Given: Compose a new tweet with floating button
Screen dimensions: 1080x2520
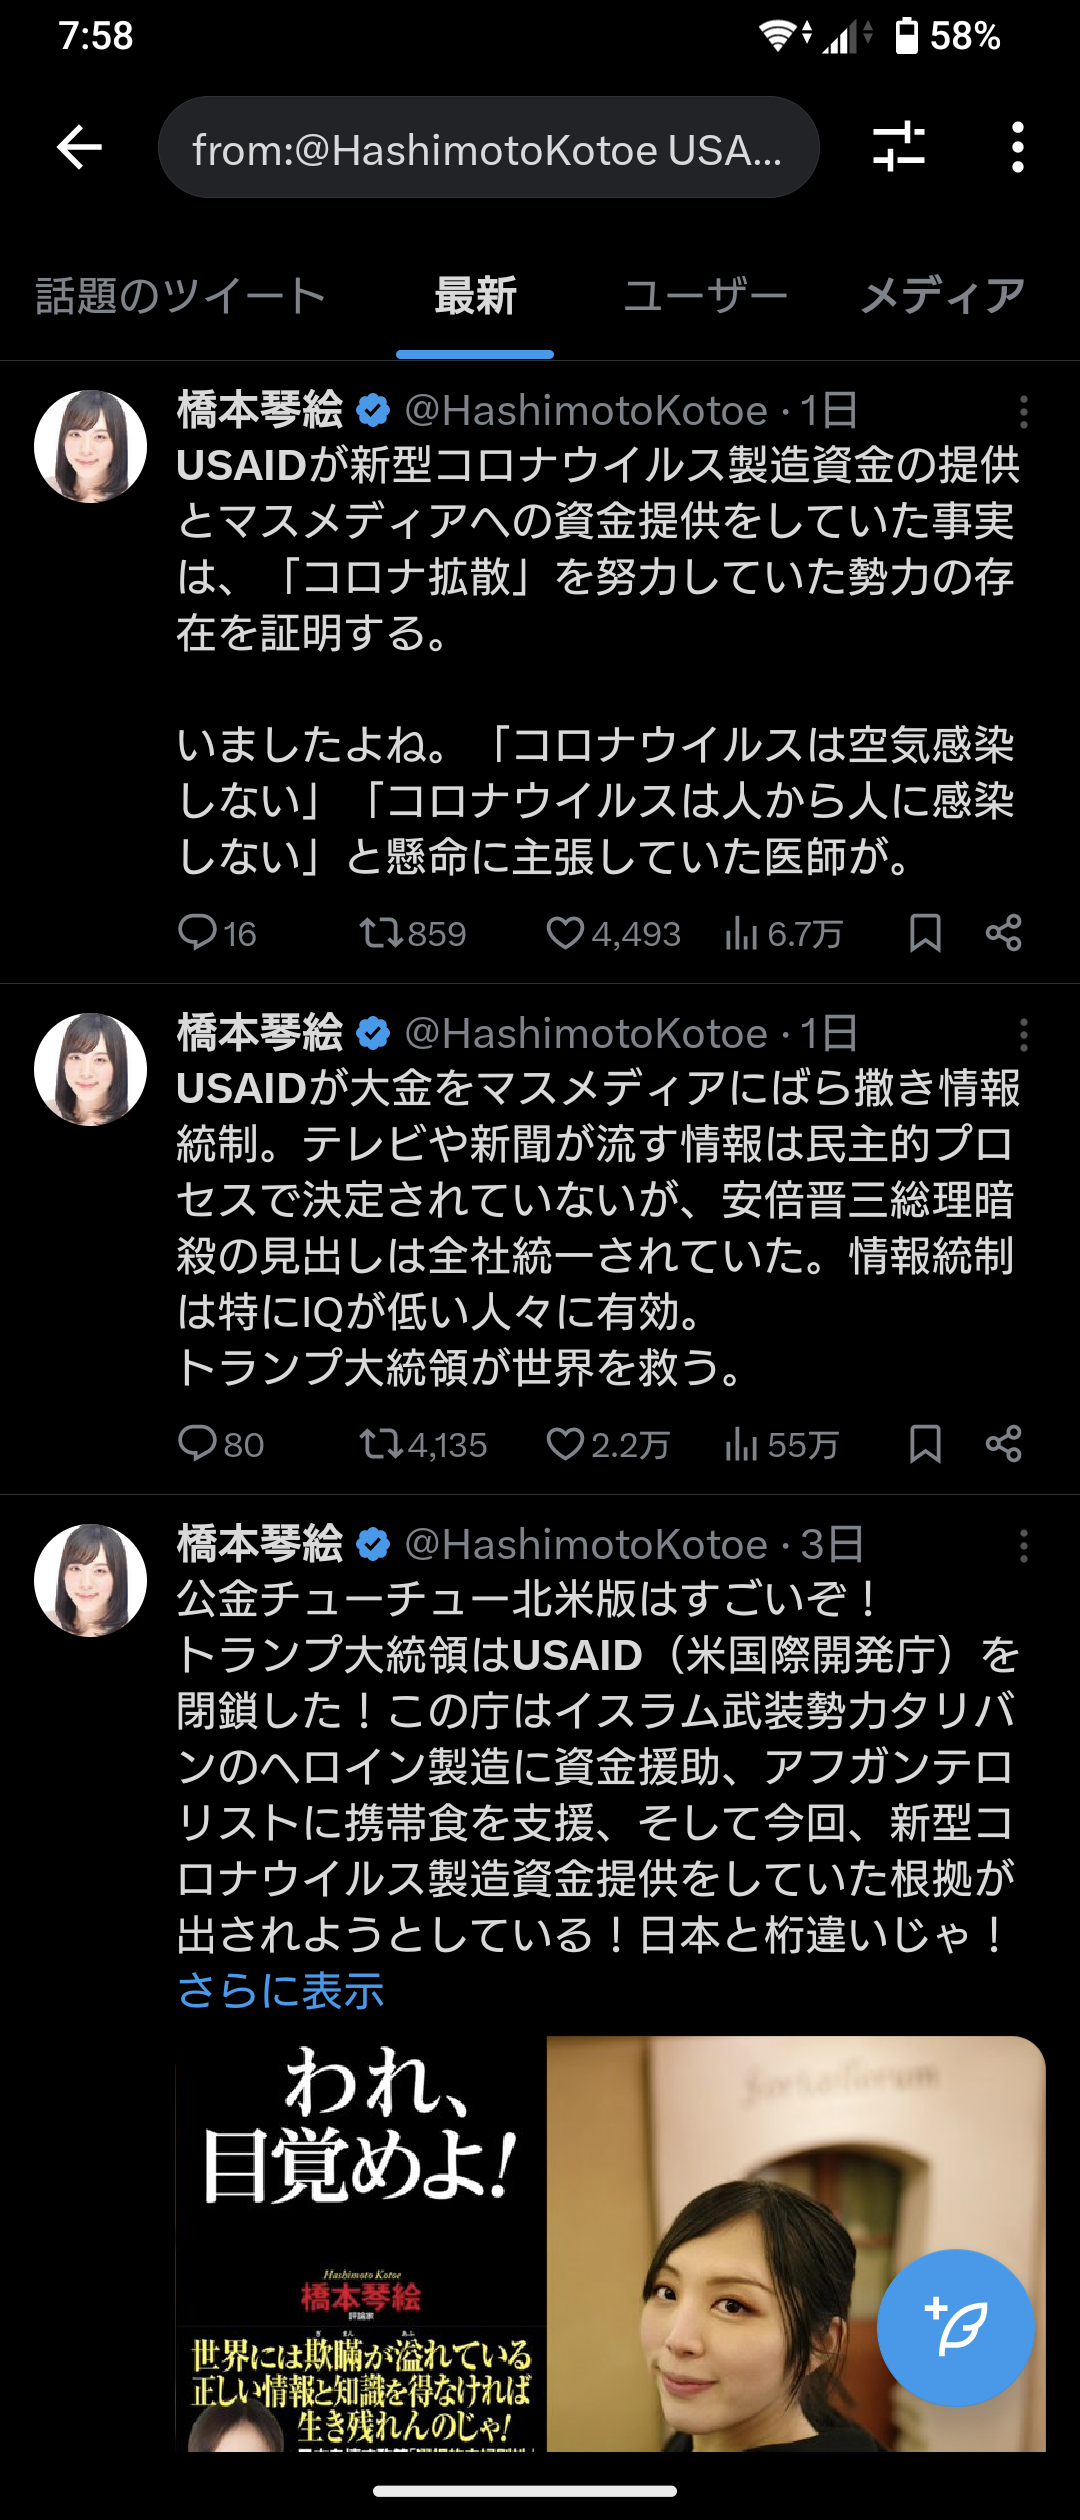Looking at the screenshot, I should click(x=955, y=2328).
